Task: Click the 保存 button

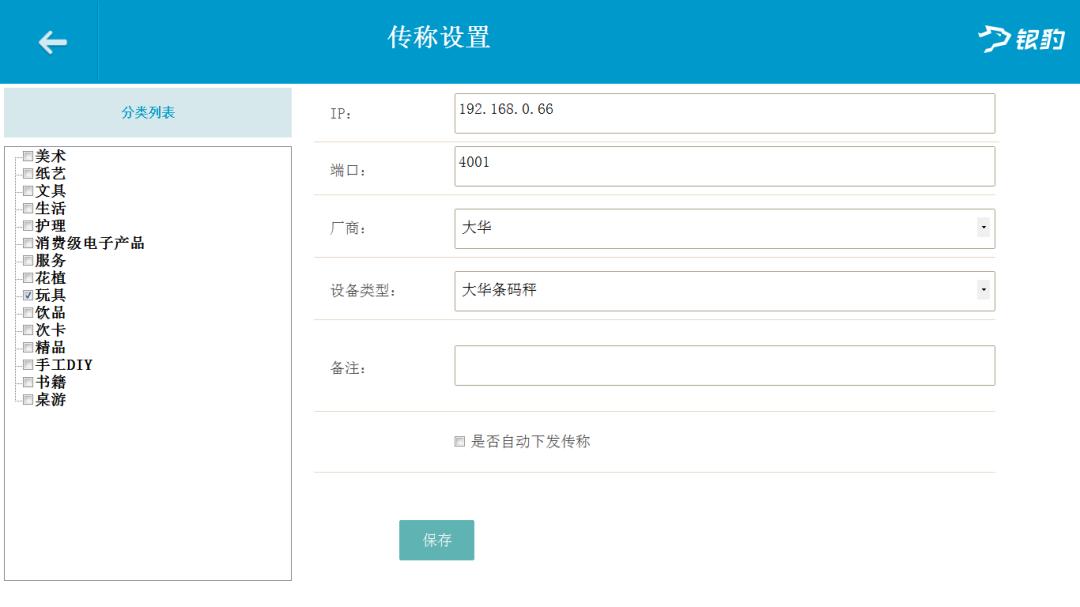Action: point(436,539)
